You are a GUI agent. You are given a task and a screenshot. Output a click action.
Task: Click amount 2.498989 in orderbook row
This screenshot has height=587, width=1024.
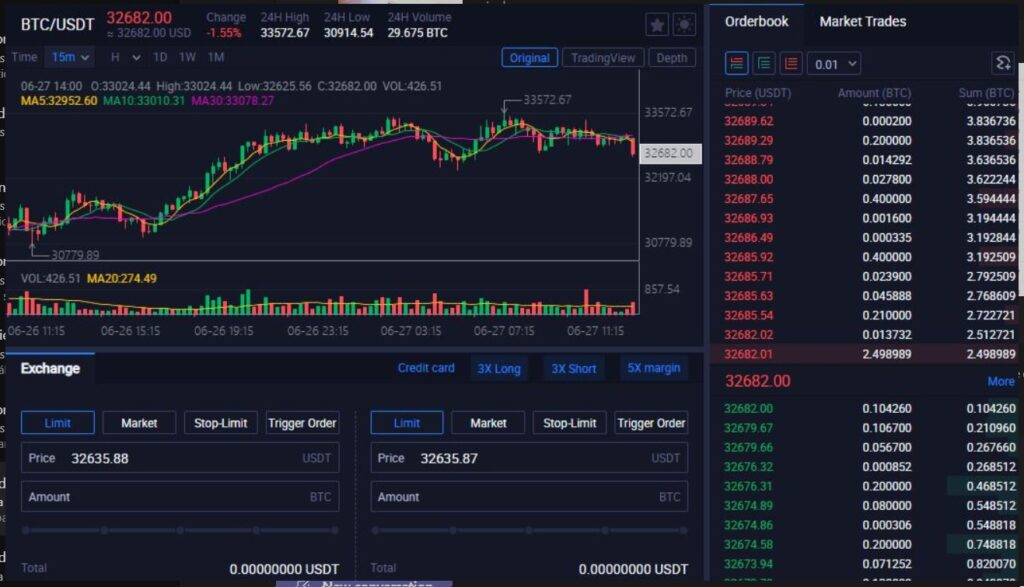(887, 355)
